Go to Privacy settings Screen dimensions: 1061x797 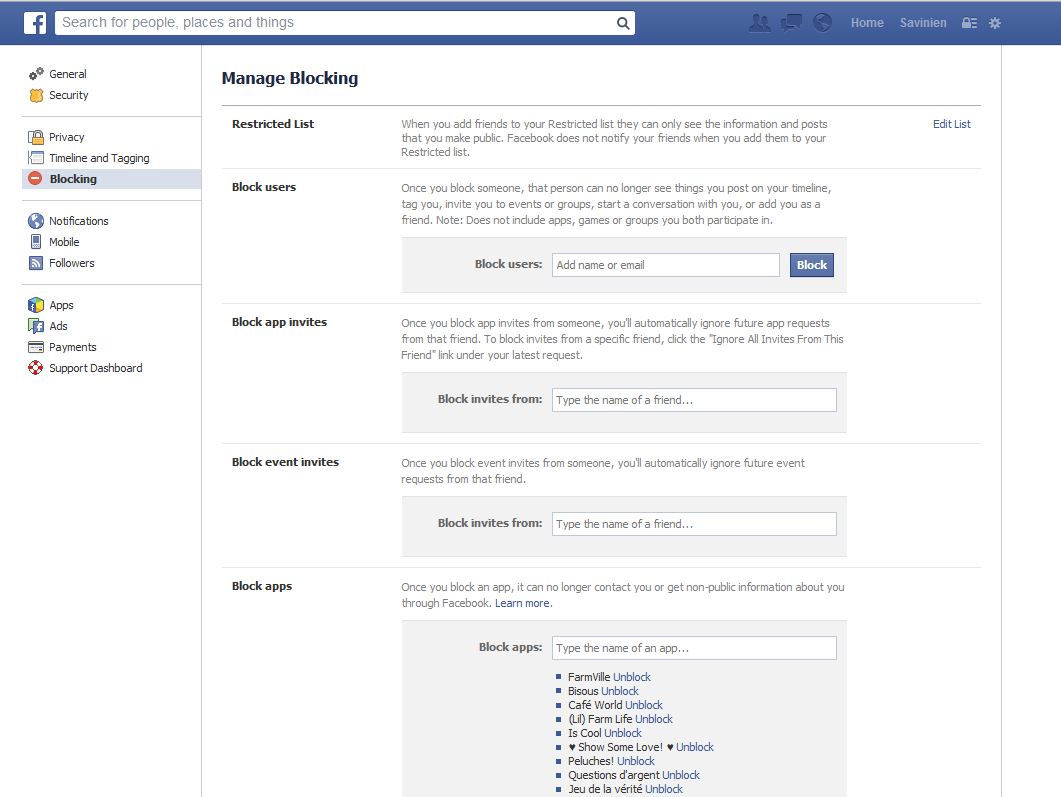(66, 137)
